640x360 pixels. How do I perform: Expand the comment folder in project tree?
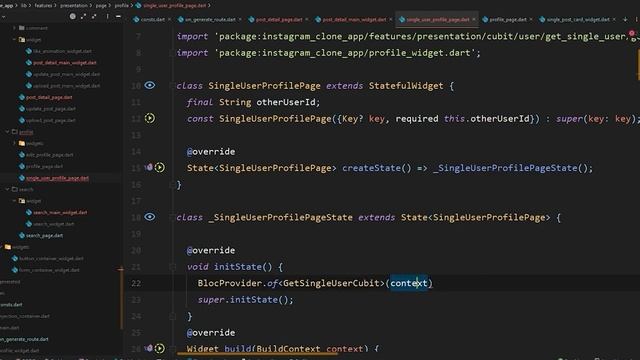[x=14, y=28]
